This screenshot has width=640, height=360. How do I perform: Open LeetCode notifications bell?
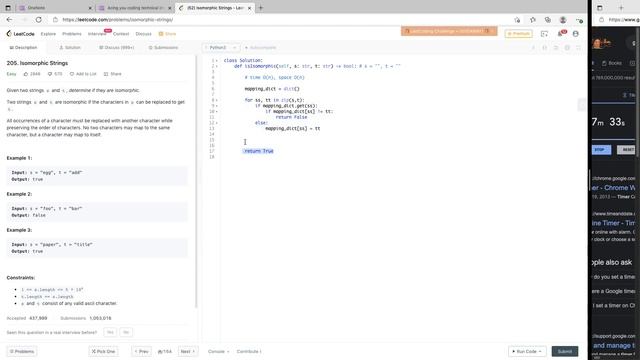560,34
